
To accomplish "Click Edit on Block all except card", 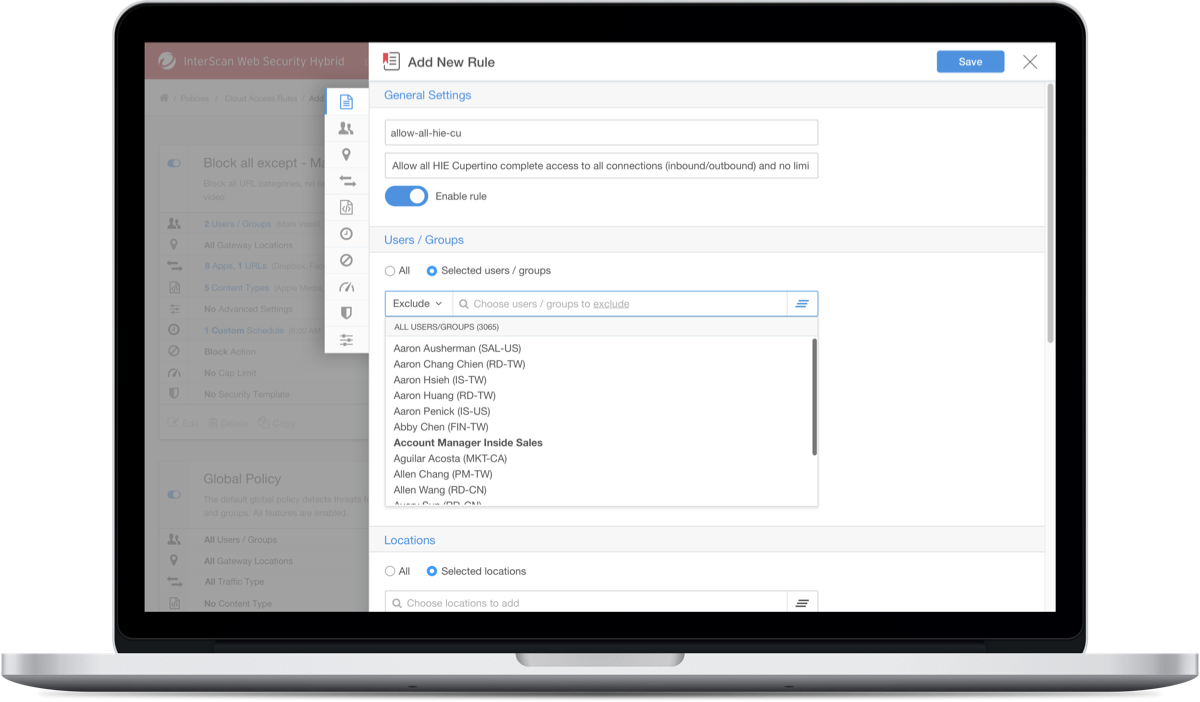I will [x=182, y=423].
